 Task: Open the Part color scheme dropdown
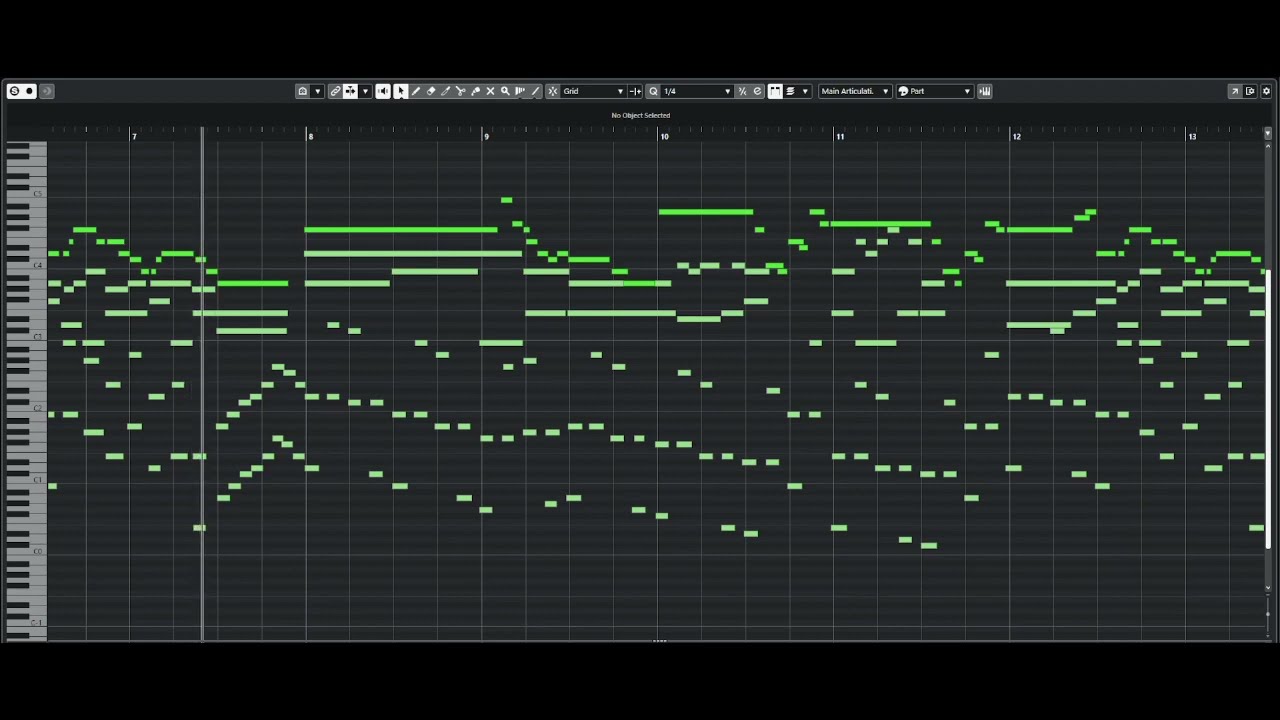[934, 91]
